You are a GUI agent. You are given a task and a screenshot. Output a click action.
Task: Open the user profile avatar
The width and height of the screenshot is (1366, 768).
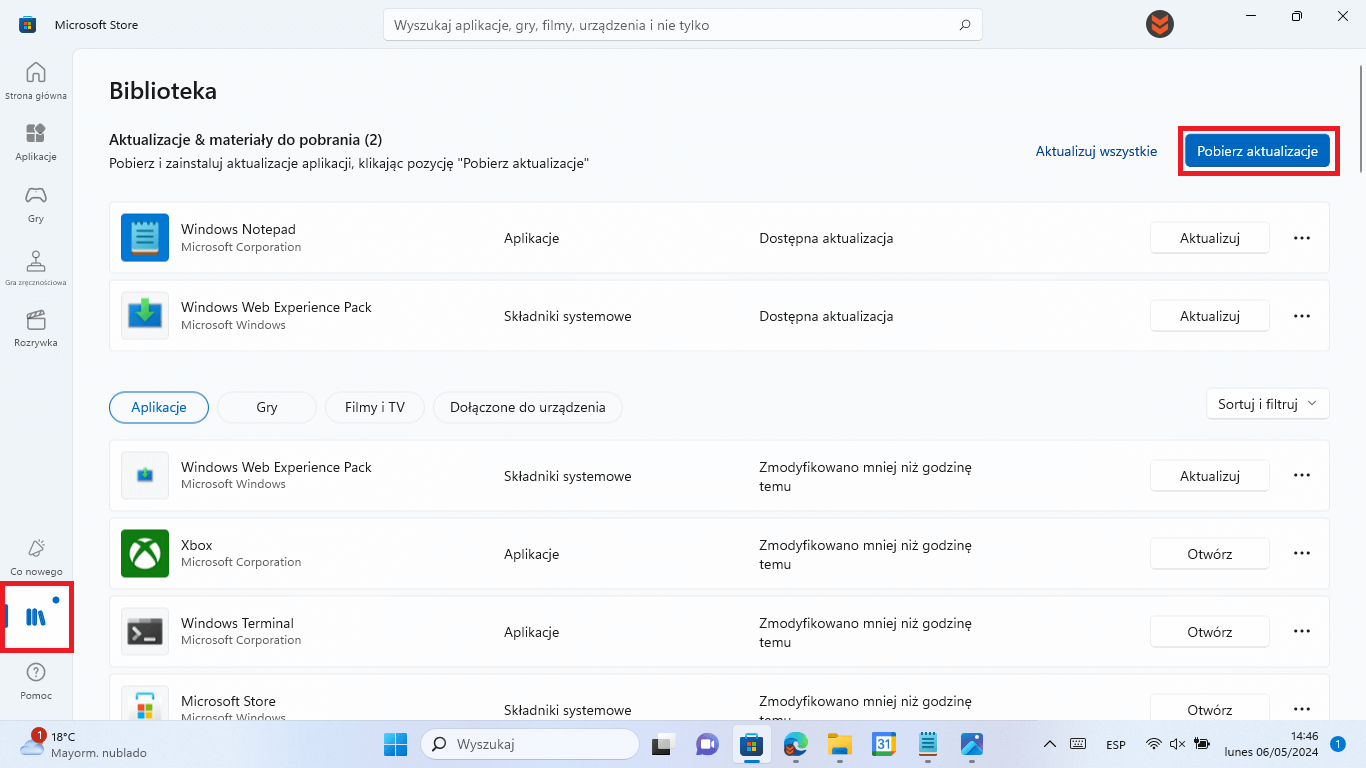click(x=1160, y=25)
